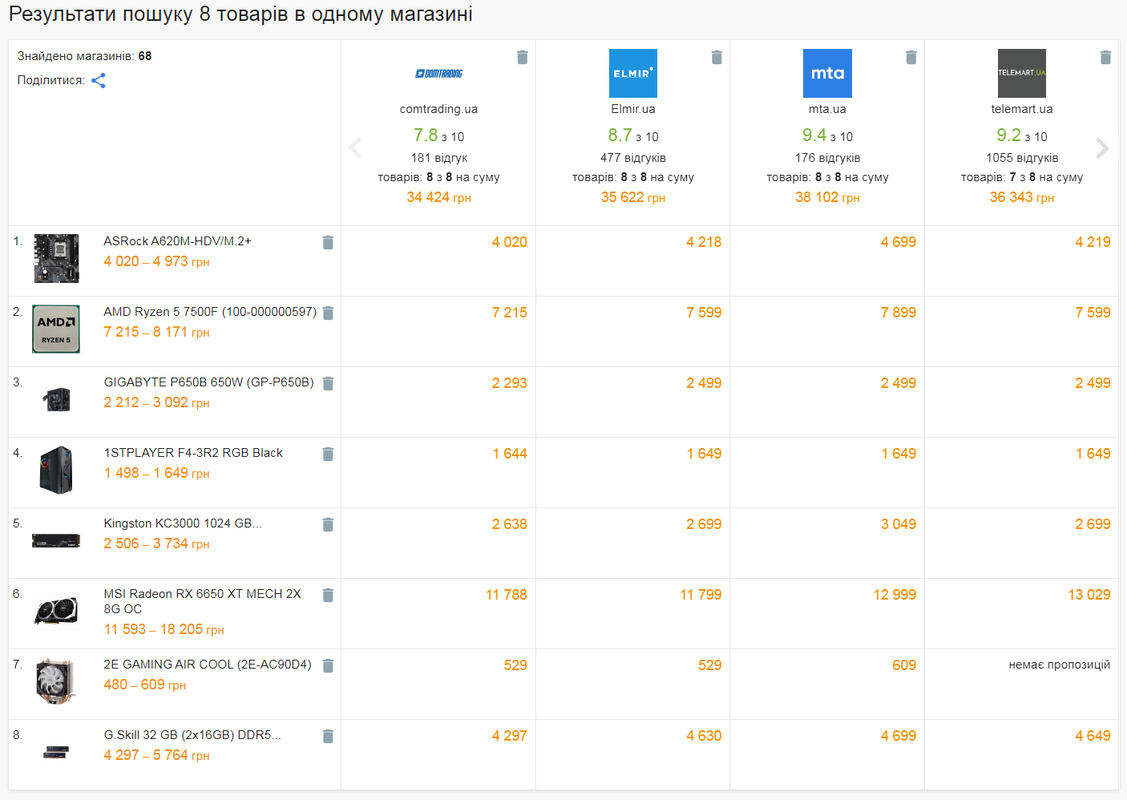The width and height of the screenshot is (1127, 800).
Task: Delete G.Skill 32 GB DDR5 from list
Action: pyautogui.click(x=328, y=735)
